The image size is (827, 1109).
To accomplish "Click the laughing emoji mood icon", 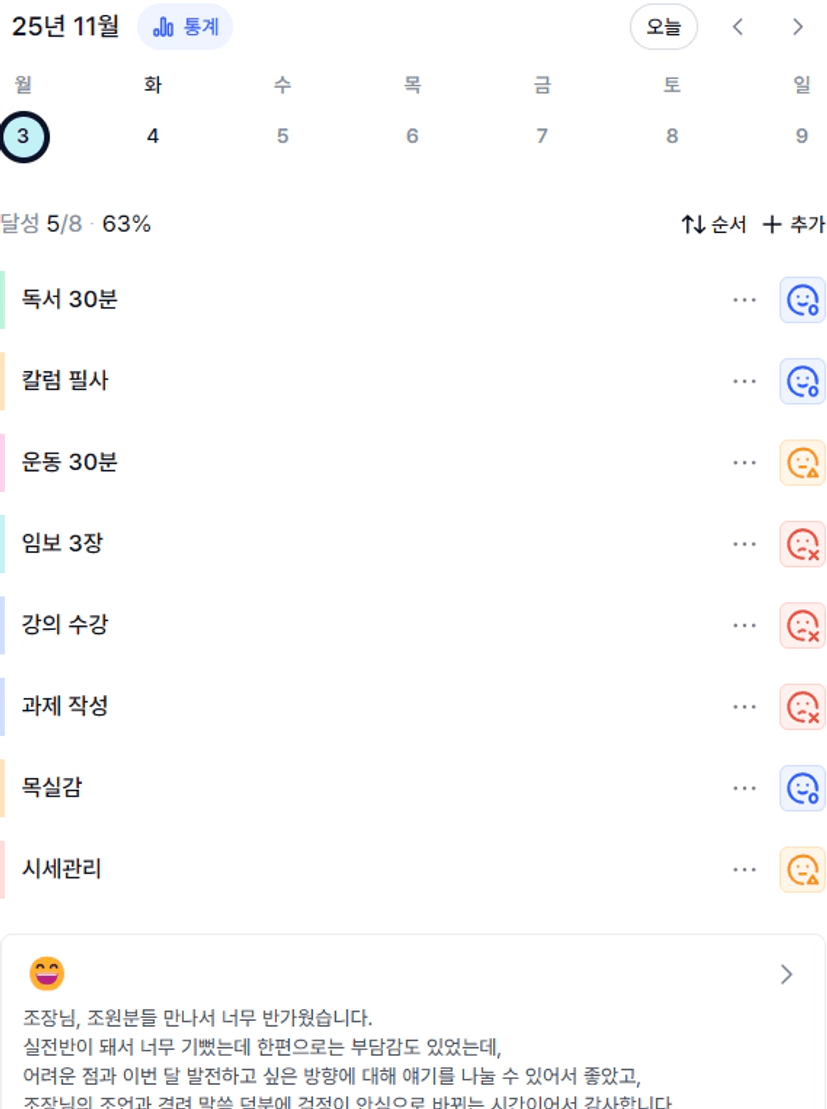I will (47, 973).
